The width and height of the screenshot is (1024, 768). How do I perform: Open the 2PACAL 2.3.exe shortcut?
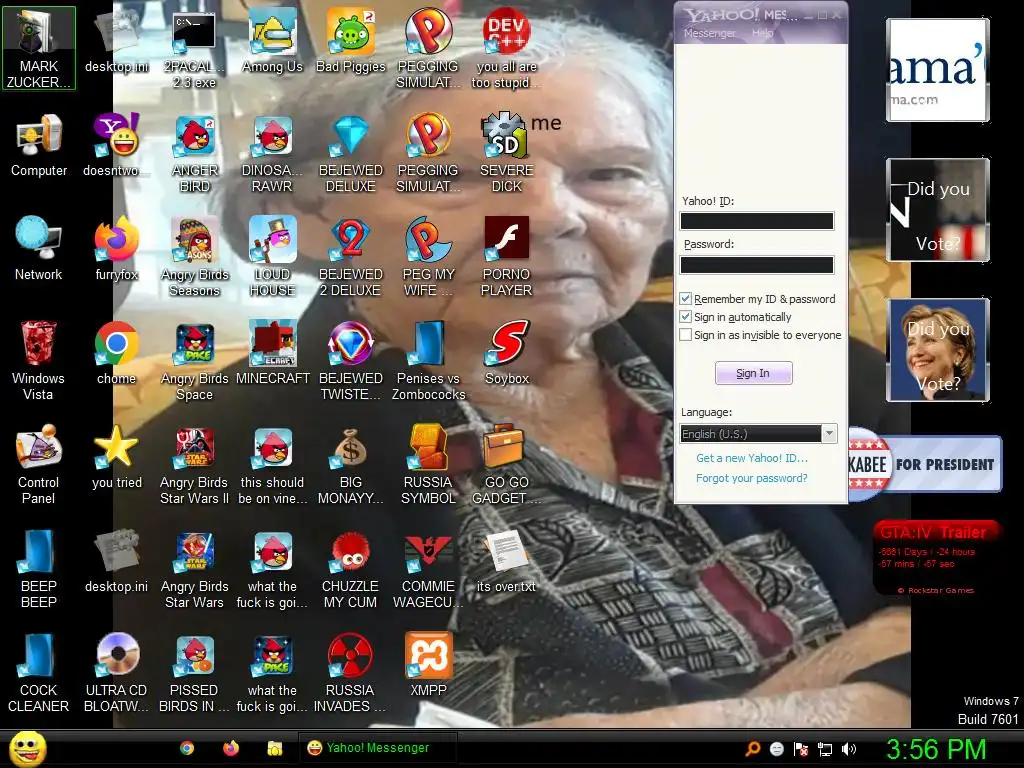click(195, 50)
